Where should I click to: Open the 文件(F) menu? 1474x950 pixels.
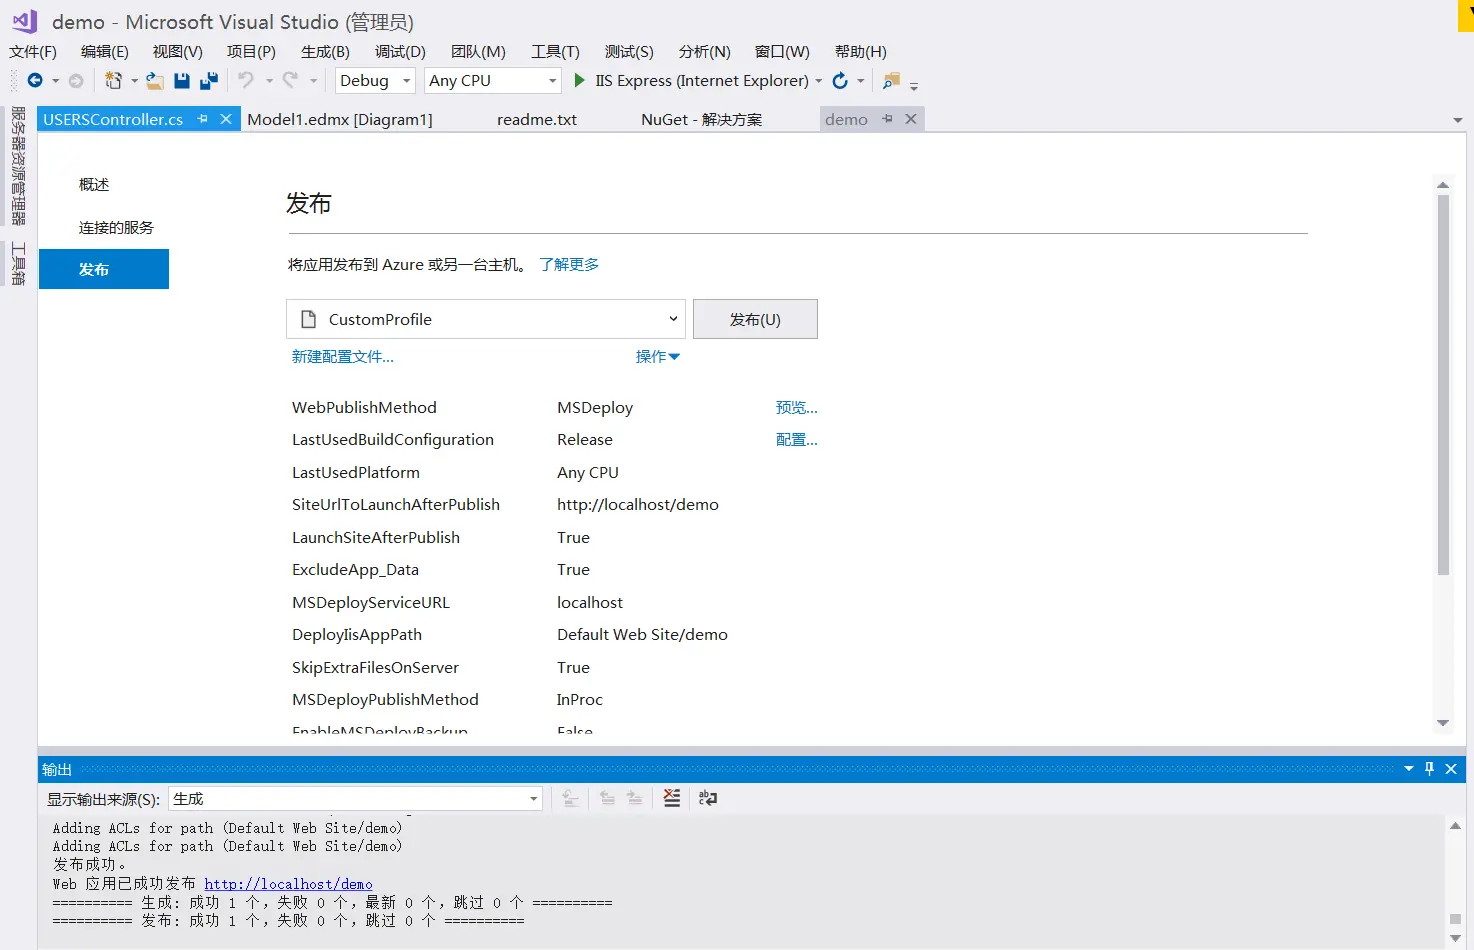tap(33, 52)
